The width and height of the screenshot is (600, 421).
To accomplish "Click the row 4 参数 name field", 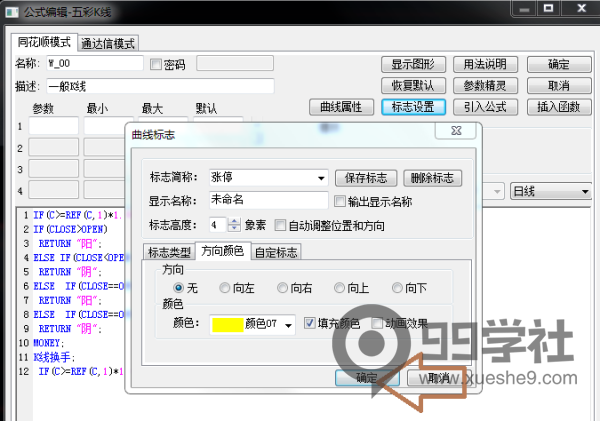I will coord(54,190).
